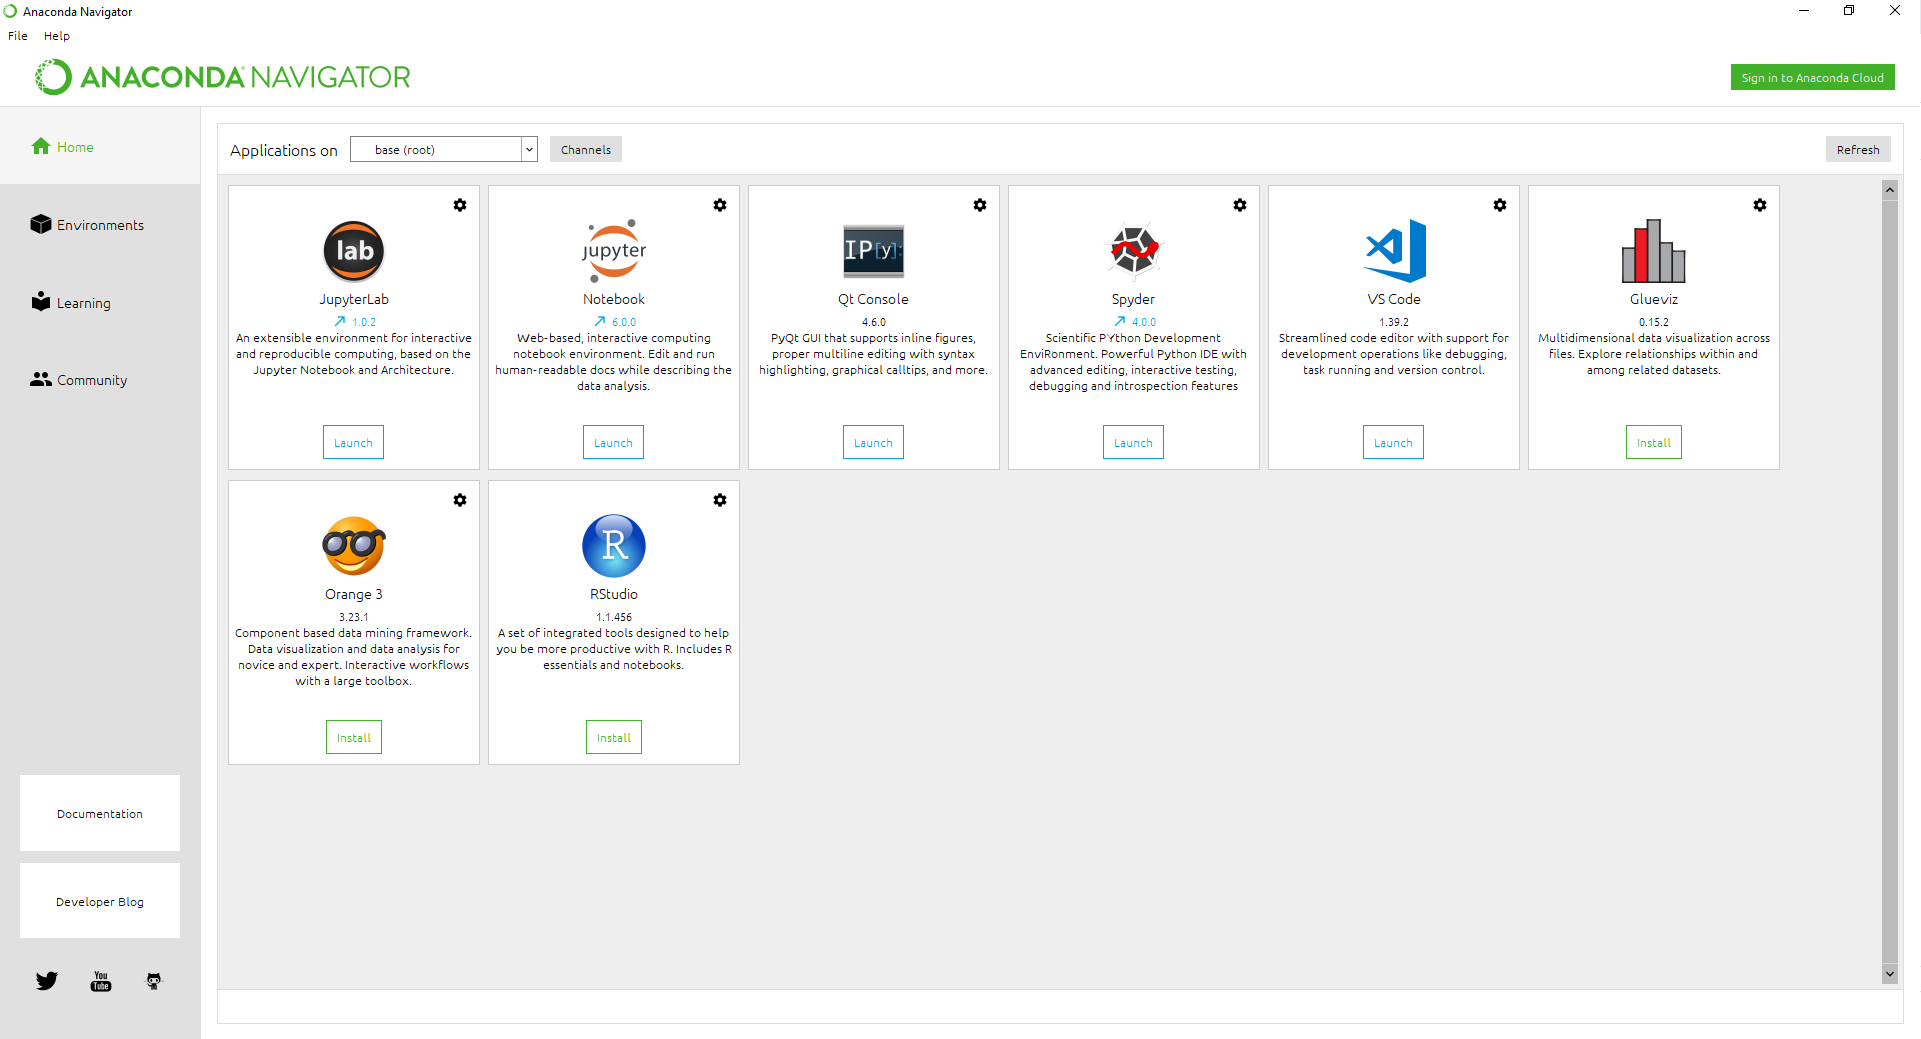This screenshot has height=1039, width=1921.
Task: Click the GitHub icon in sidebar
Action: point(154,981)
